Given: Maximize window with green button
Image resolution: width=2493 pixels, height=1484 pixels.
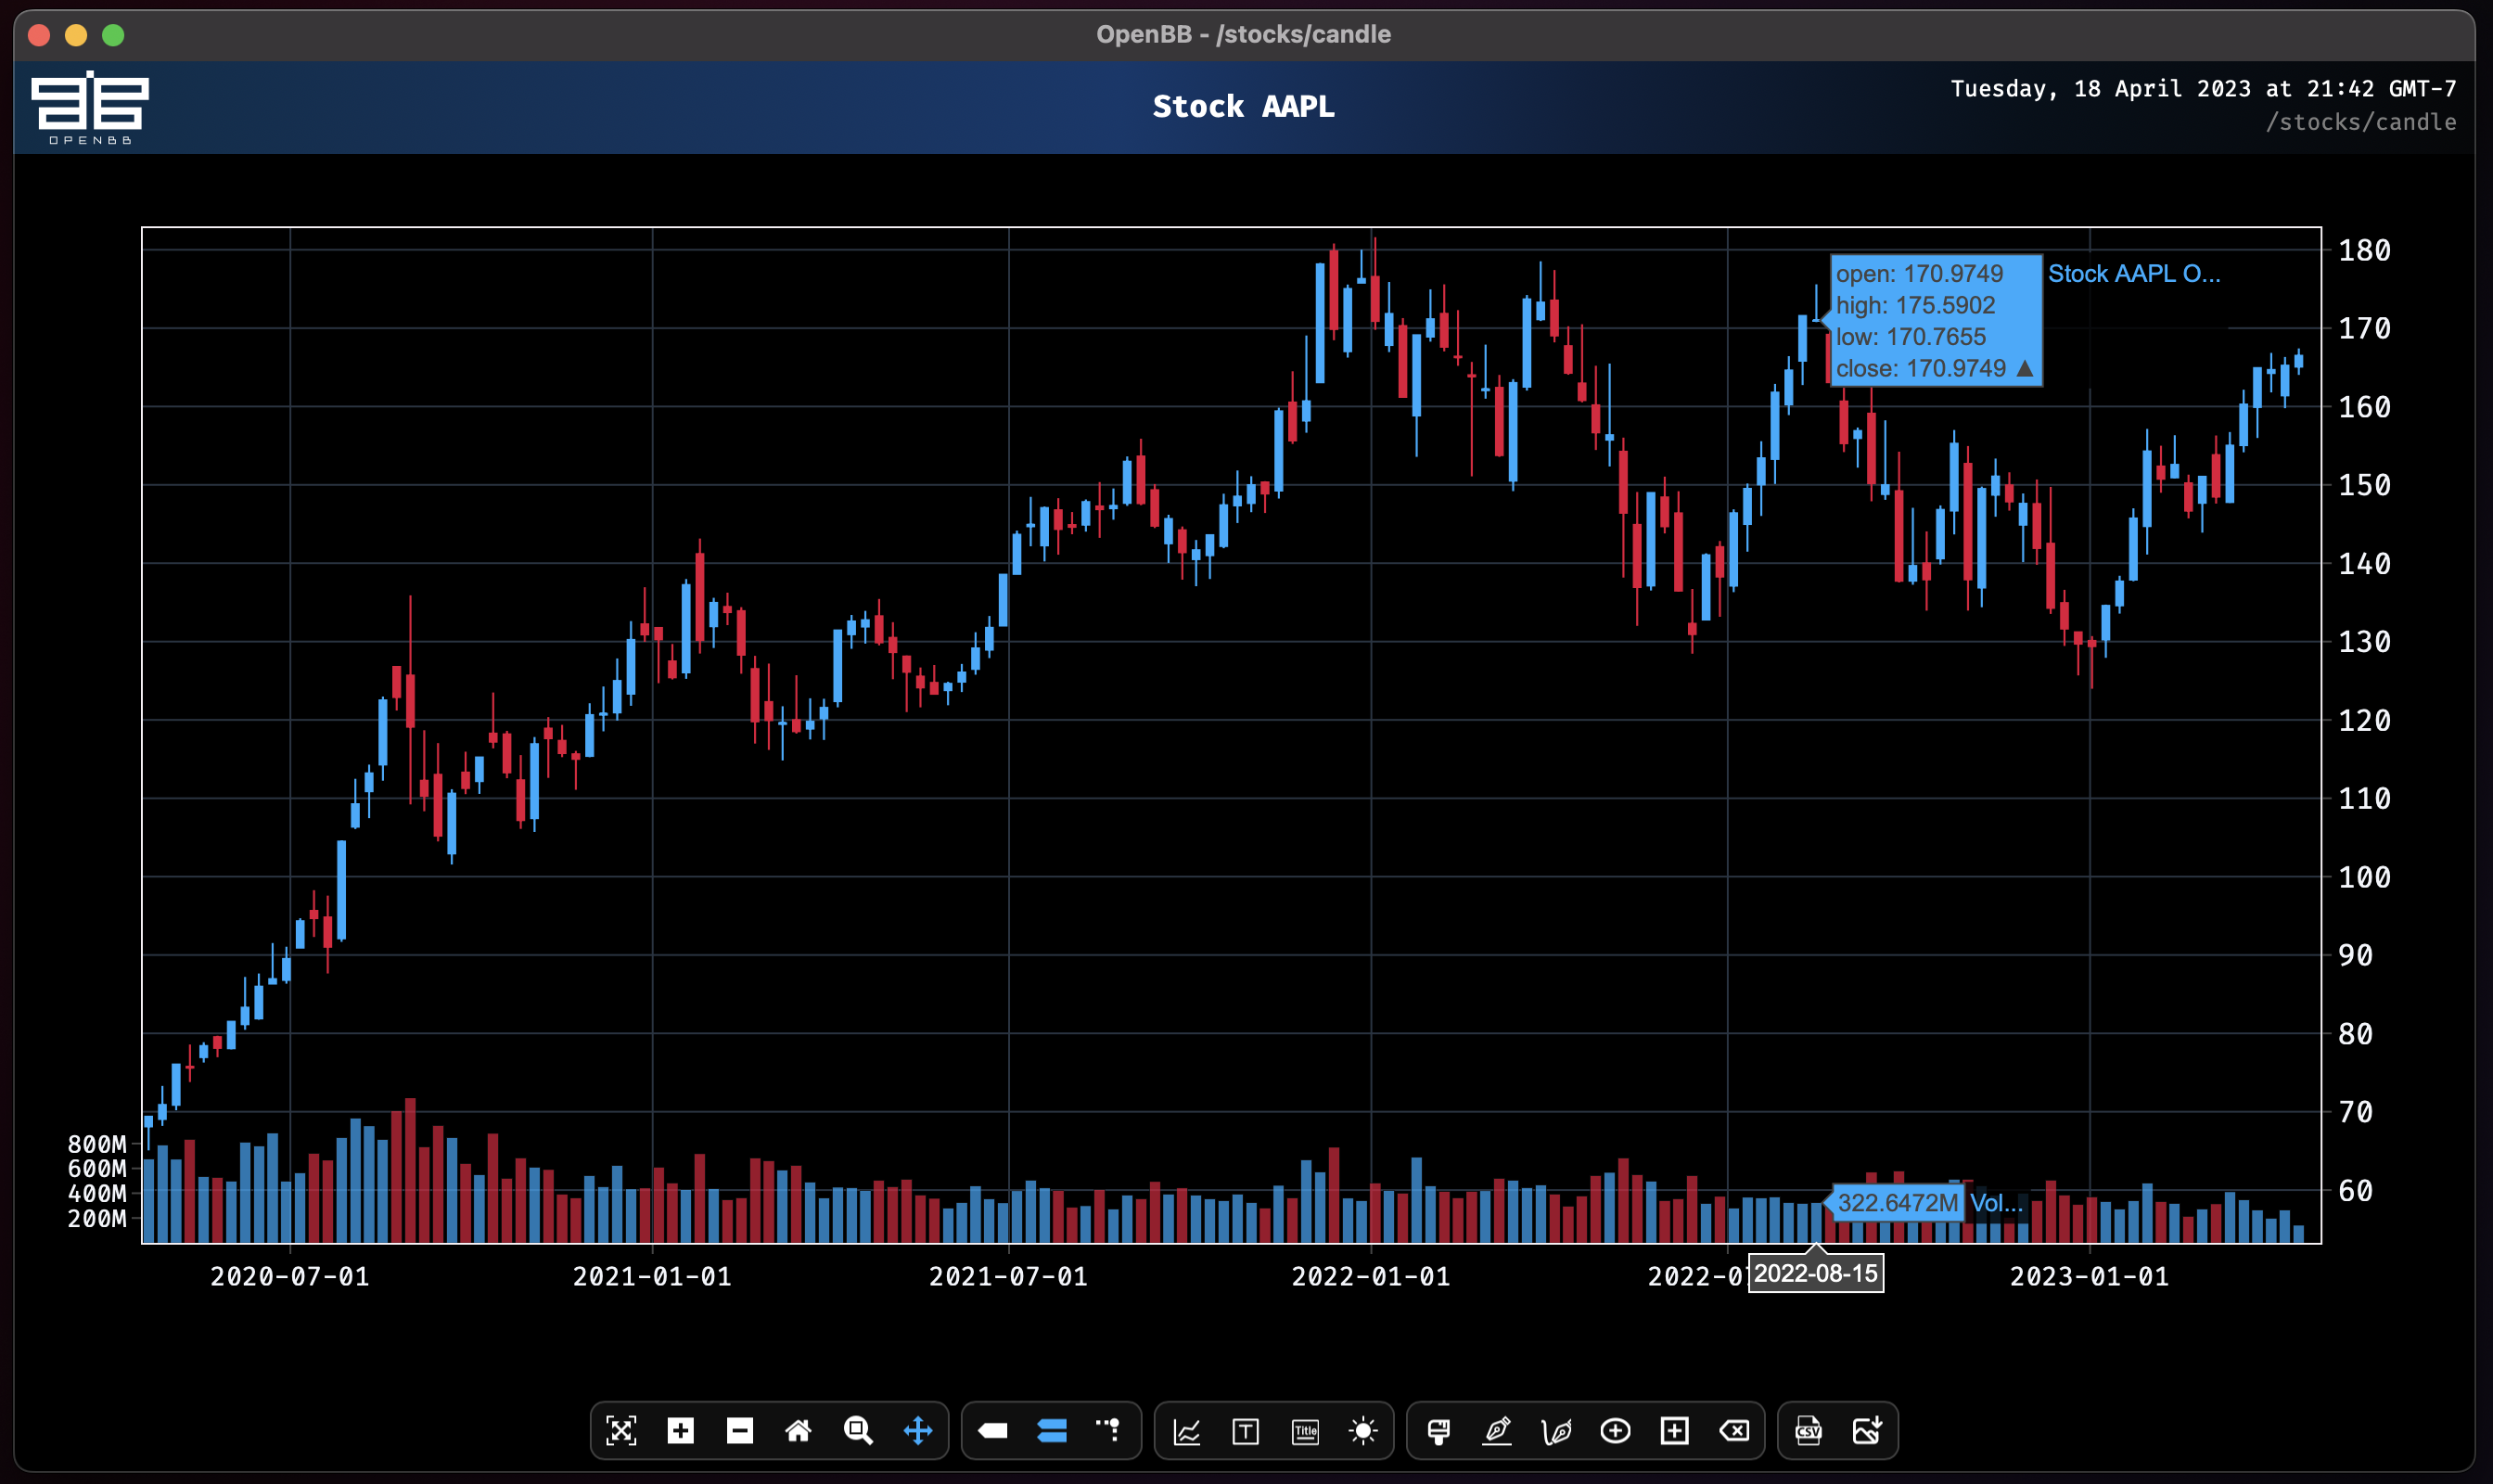Looking at the screenshot, I should coord(113,35).
